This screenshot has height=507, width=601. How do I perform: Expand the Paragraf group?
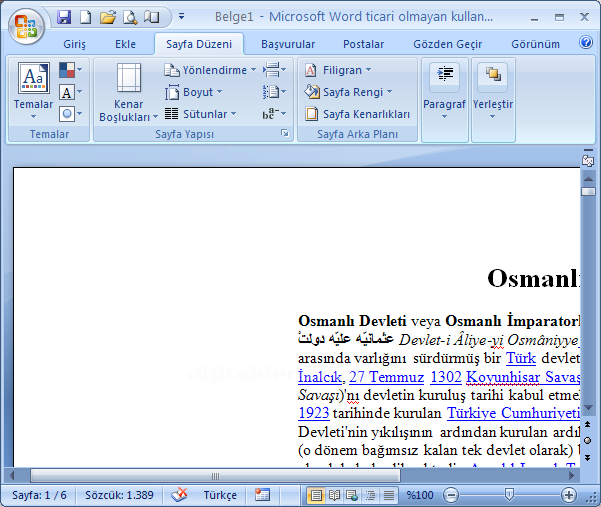click(445, 100)
